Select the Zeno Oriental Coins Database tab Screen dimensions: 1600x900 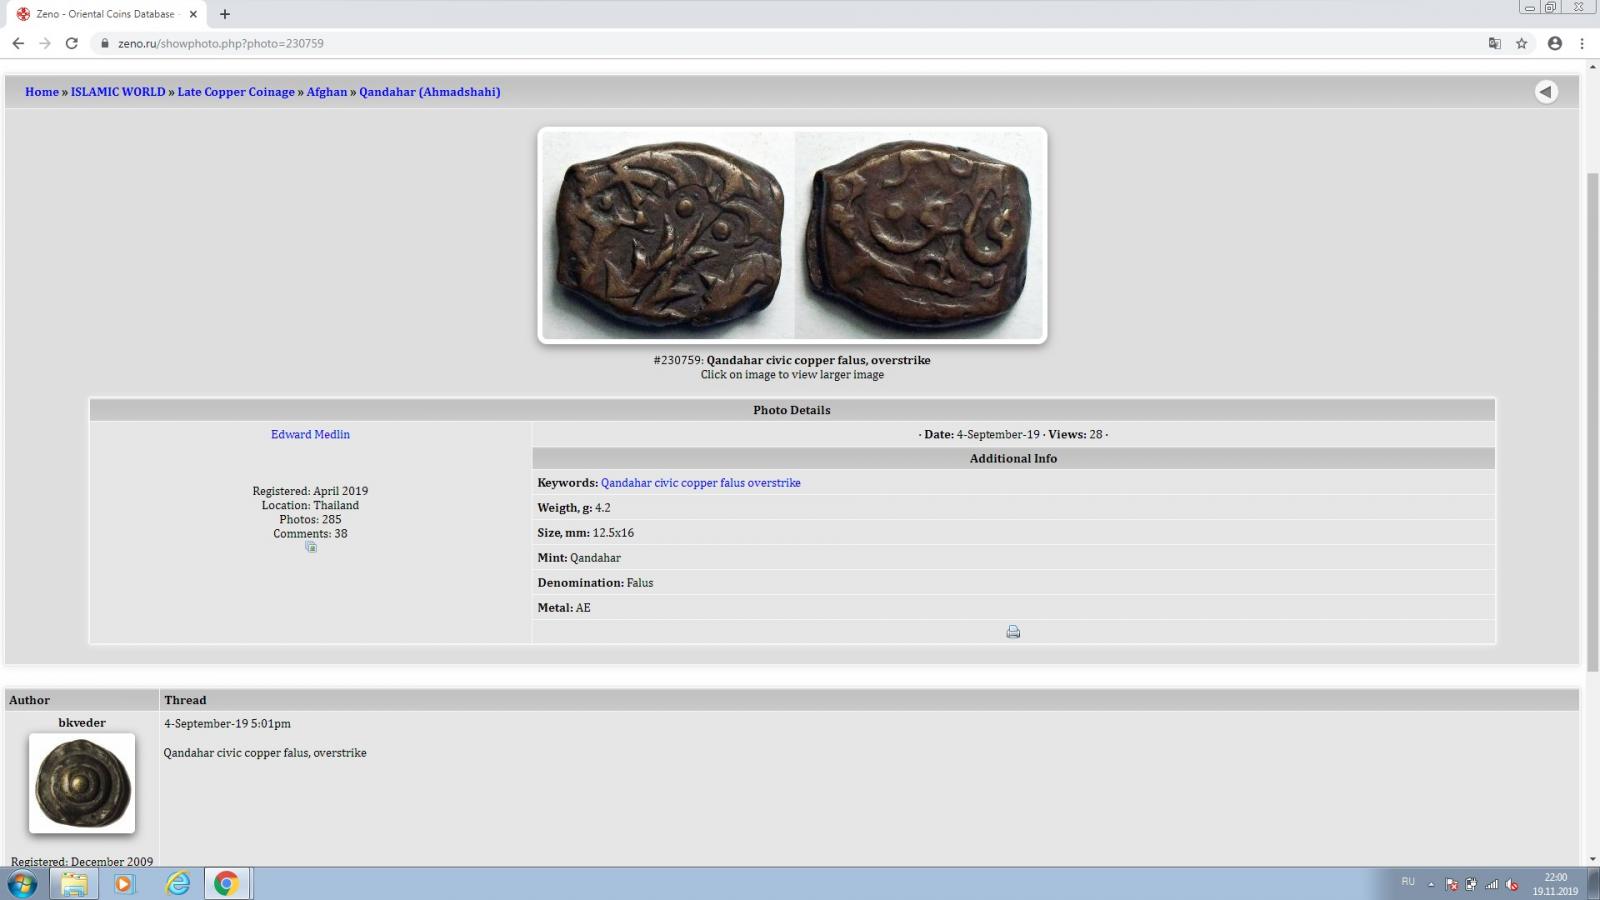pyautogui.click(x=105, y=14)
